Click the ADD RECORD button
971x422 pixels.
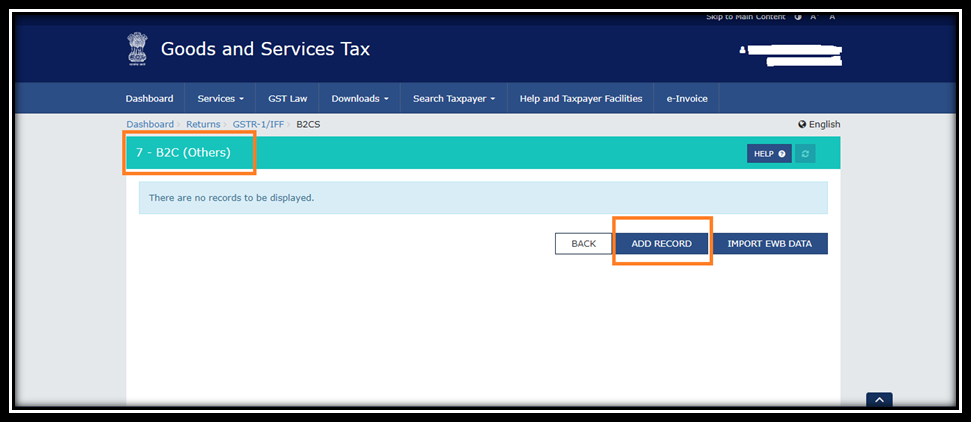pos(661,244)
